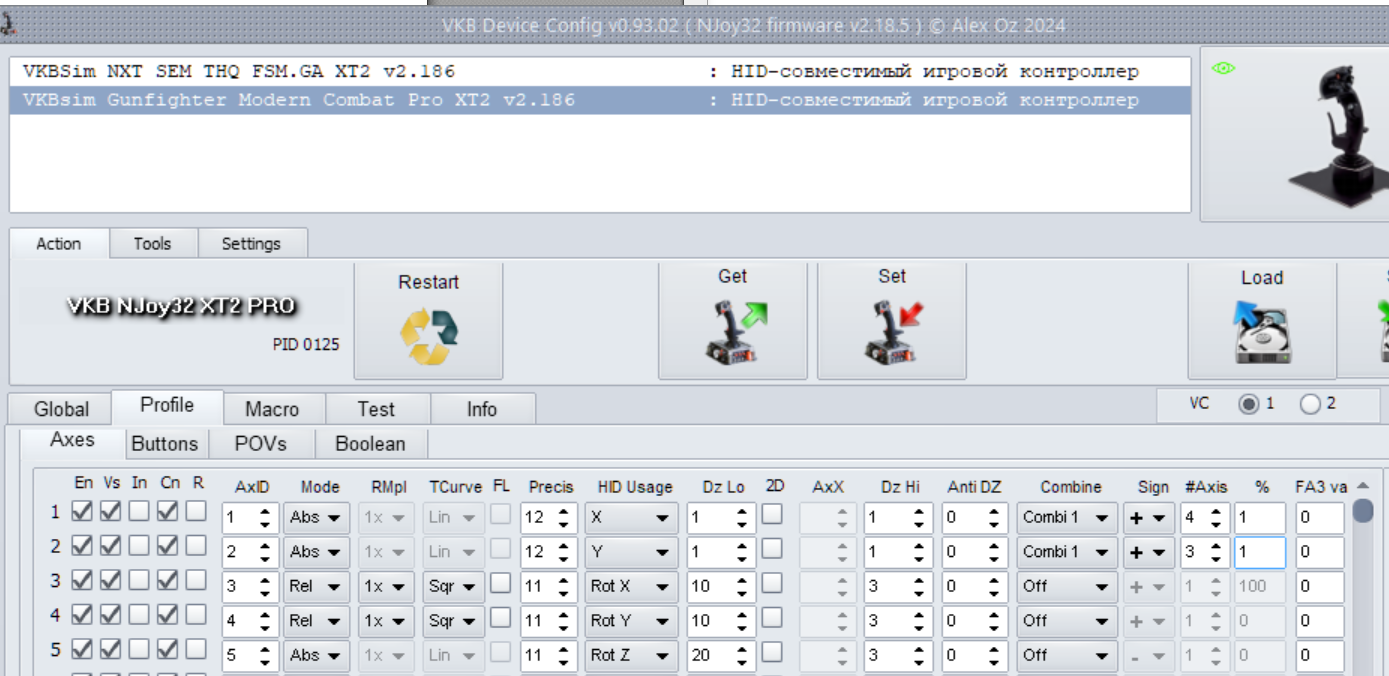Click the Load hard drive icon
Viewport: 1389px width, 676px height.
[x=1262, y=334]
